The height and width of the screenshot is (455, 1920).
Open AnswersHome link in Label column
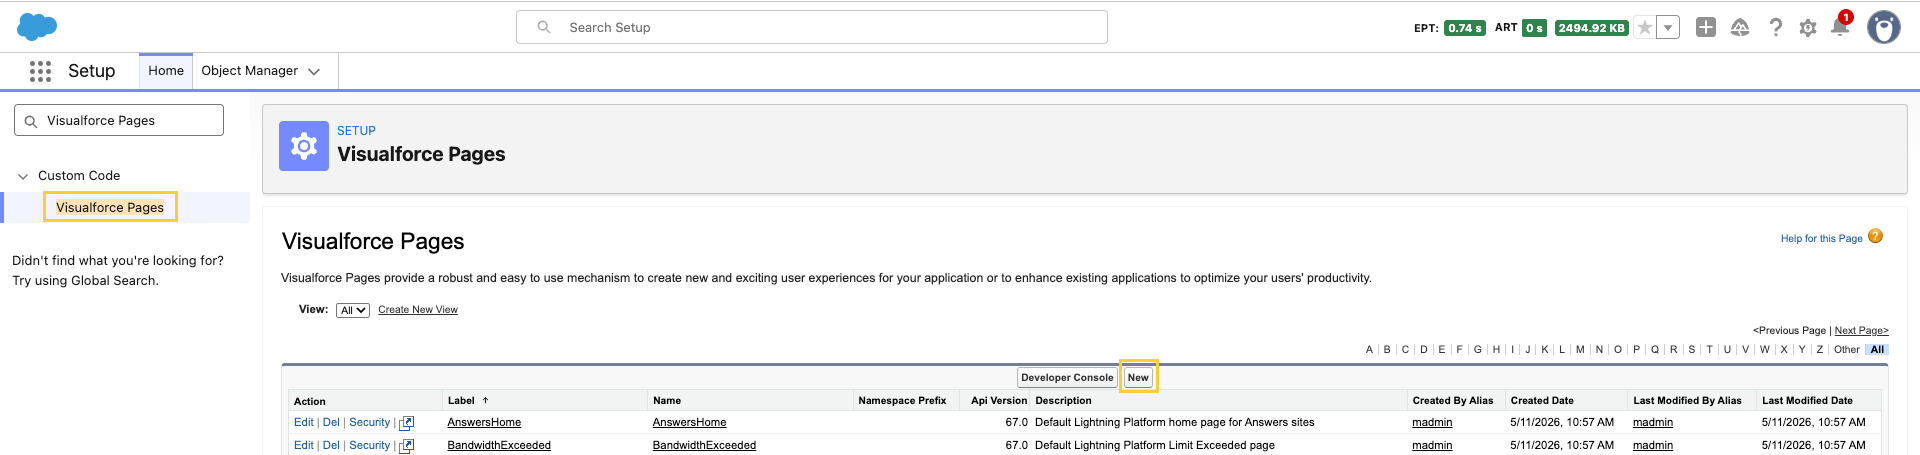pyautogui.click(x=484, y=422)
